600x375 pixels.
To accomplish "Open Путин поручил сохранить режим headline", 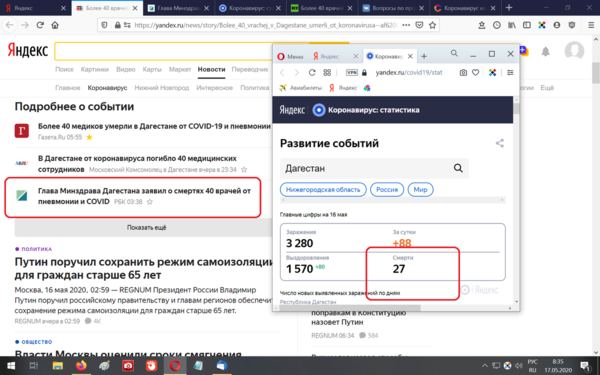I will [143, 268].
